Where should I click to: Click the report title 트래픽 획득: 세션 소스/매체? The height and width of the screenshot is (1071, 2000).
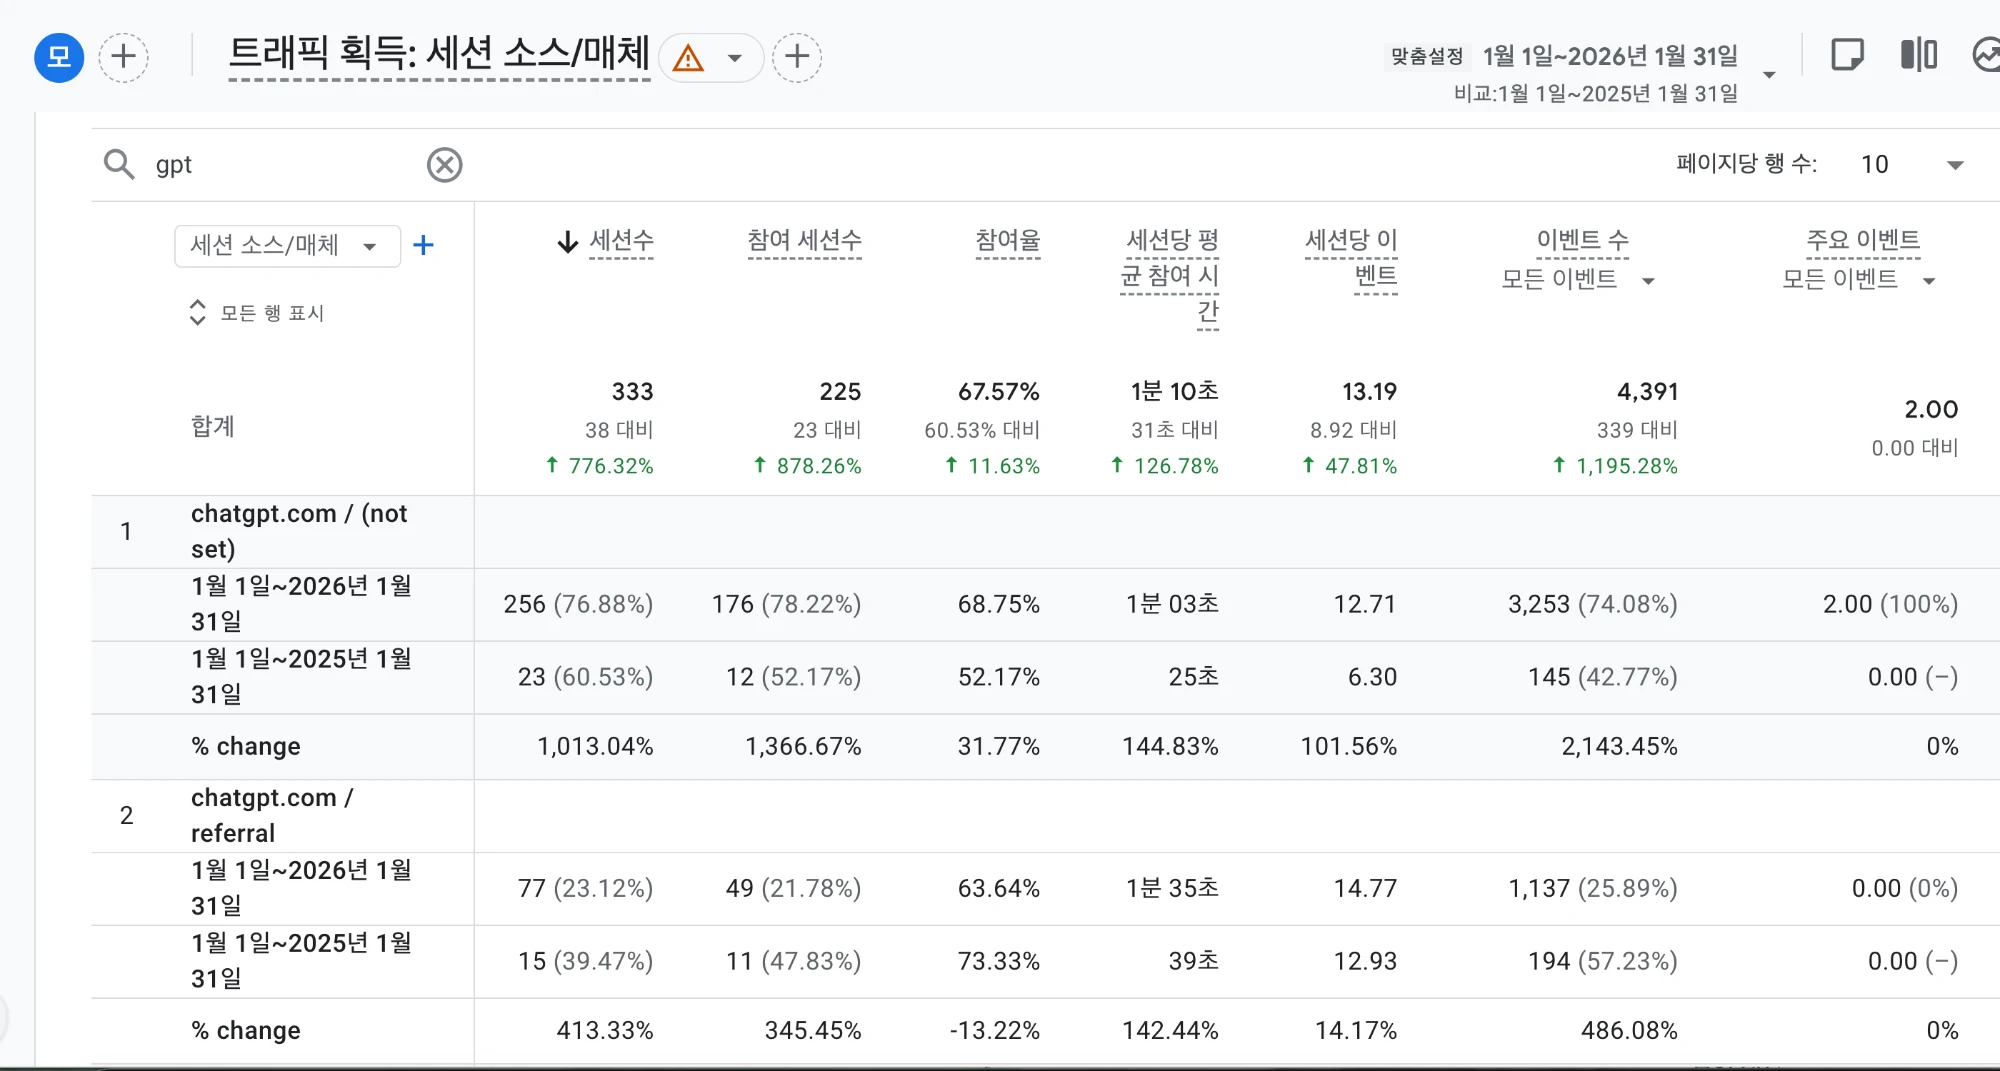[439, 54]
